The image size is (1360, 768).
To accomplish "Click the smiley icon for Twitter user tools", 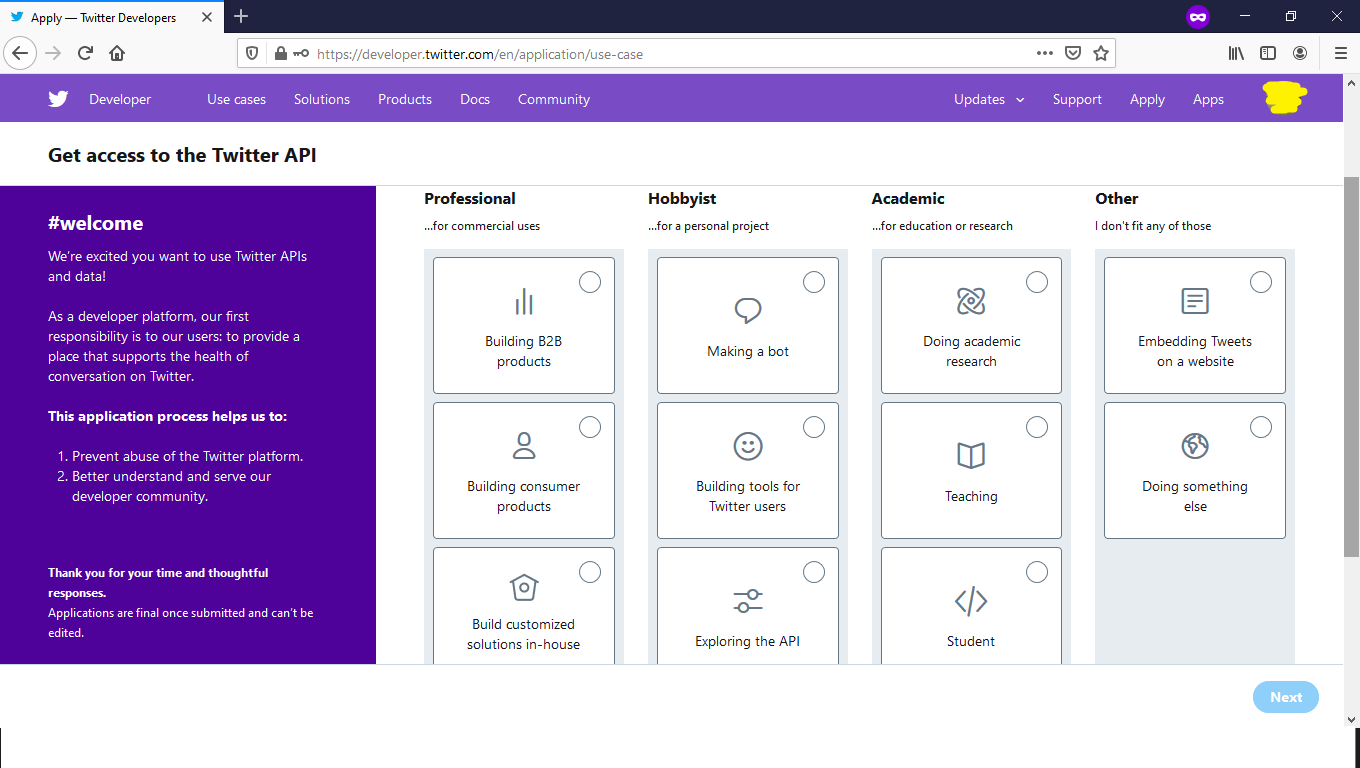I will coord(748,446).
